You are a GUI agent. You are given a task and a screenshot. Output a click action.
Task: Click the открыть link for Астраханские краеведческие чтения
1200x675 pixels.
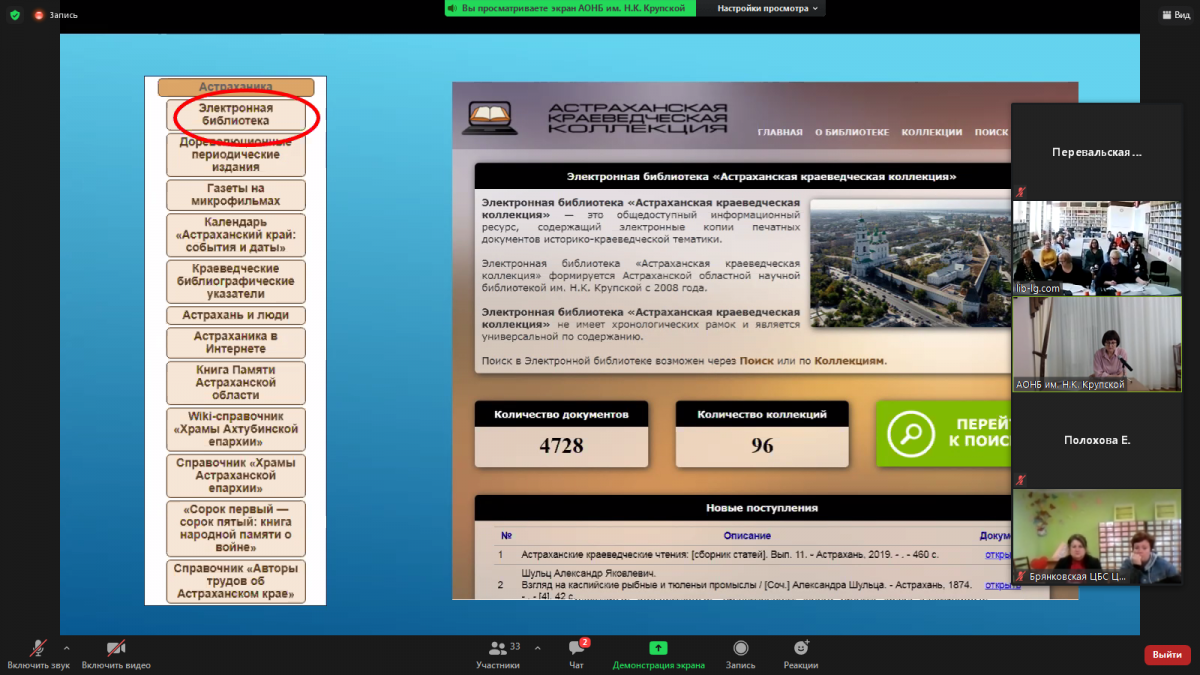coord(998,554)
